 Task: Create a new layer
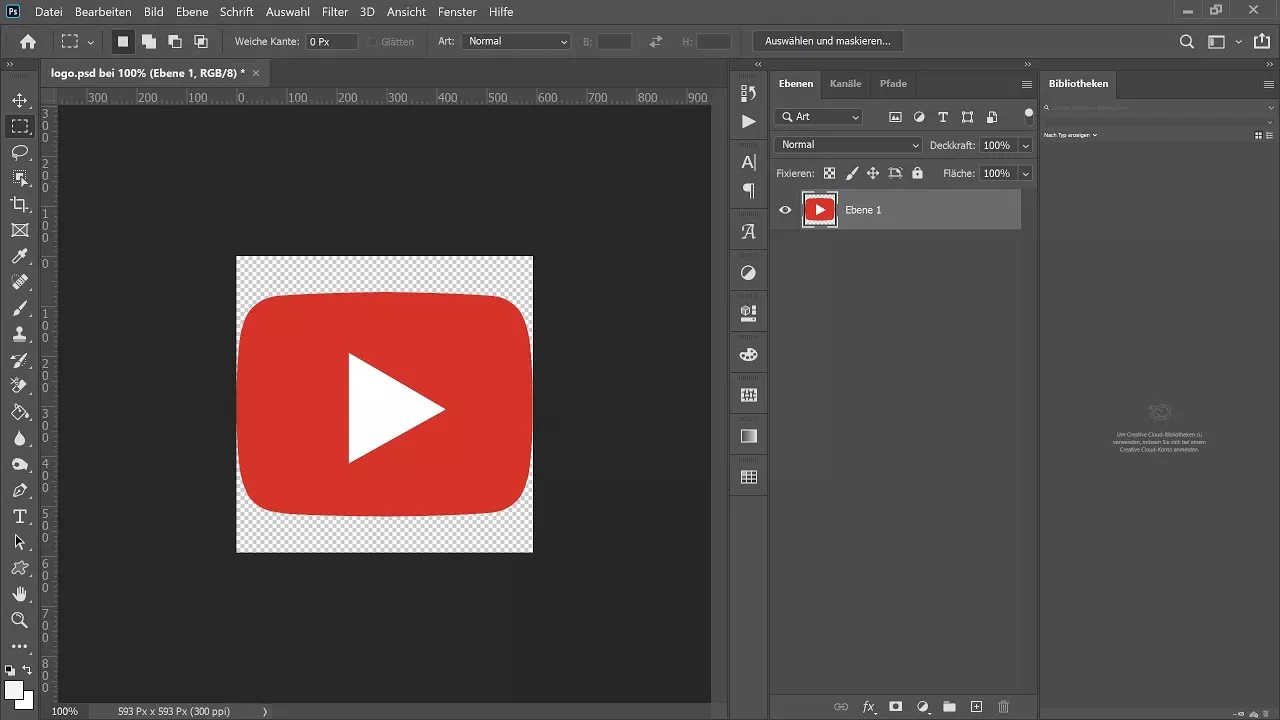[975, 707]
